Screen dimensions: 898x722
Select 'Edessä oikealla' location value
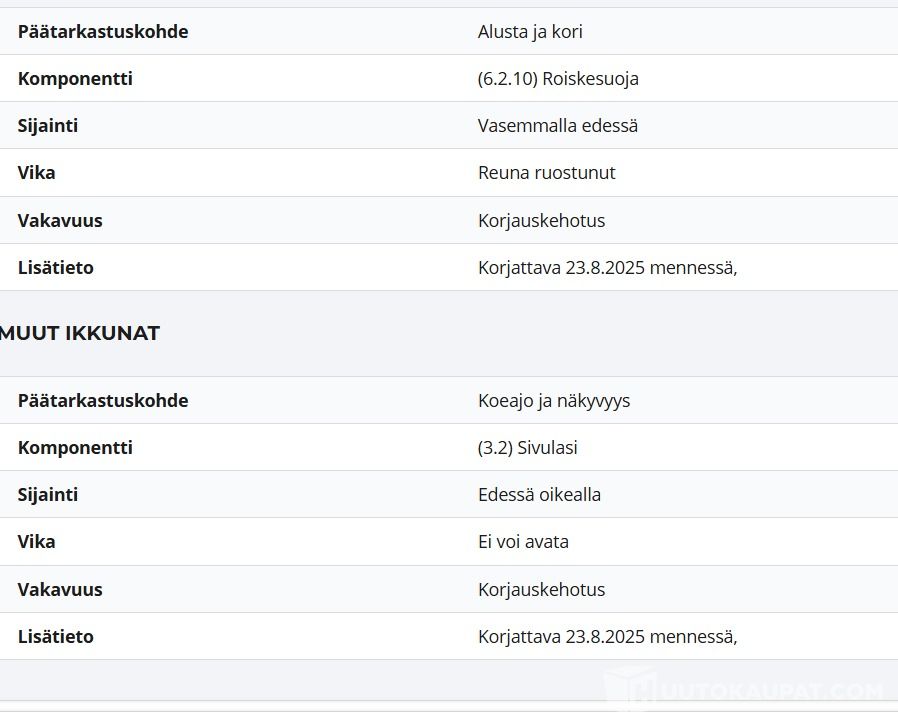point(539,495)
